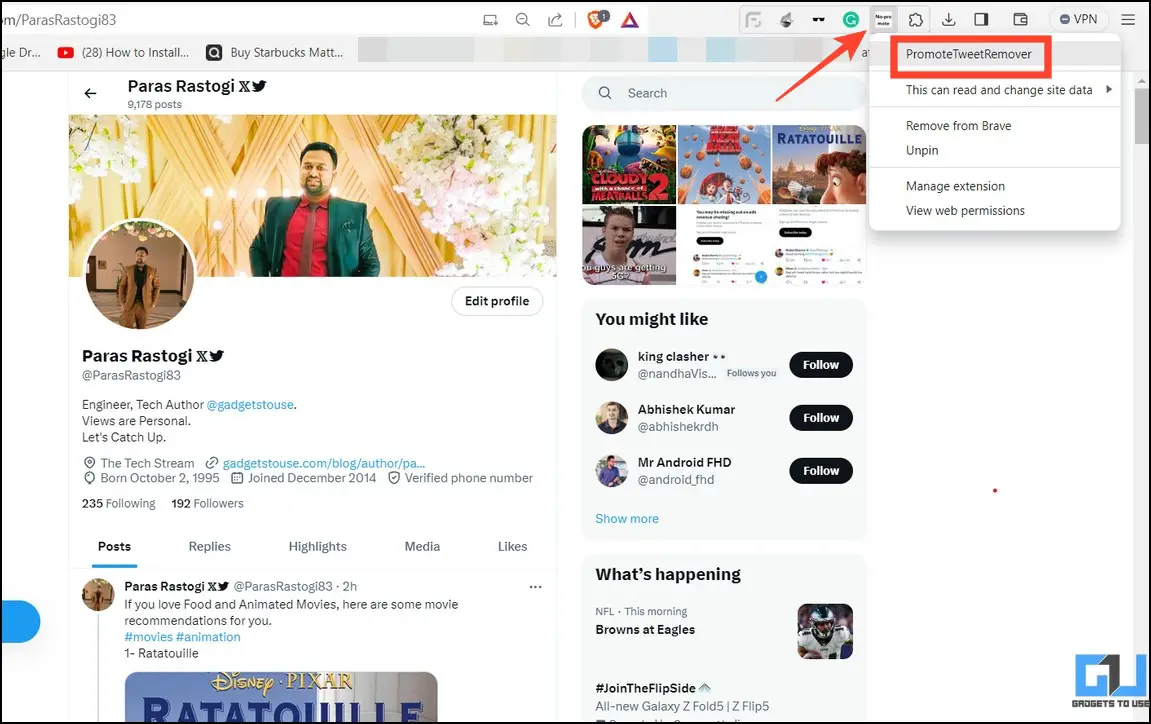Click the share page icon
The width and height of the screenshot is (1151, 724).
pos(555,20)
